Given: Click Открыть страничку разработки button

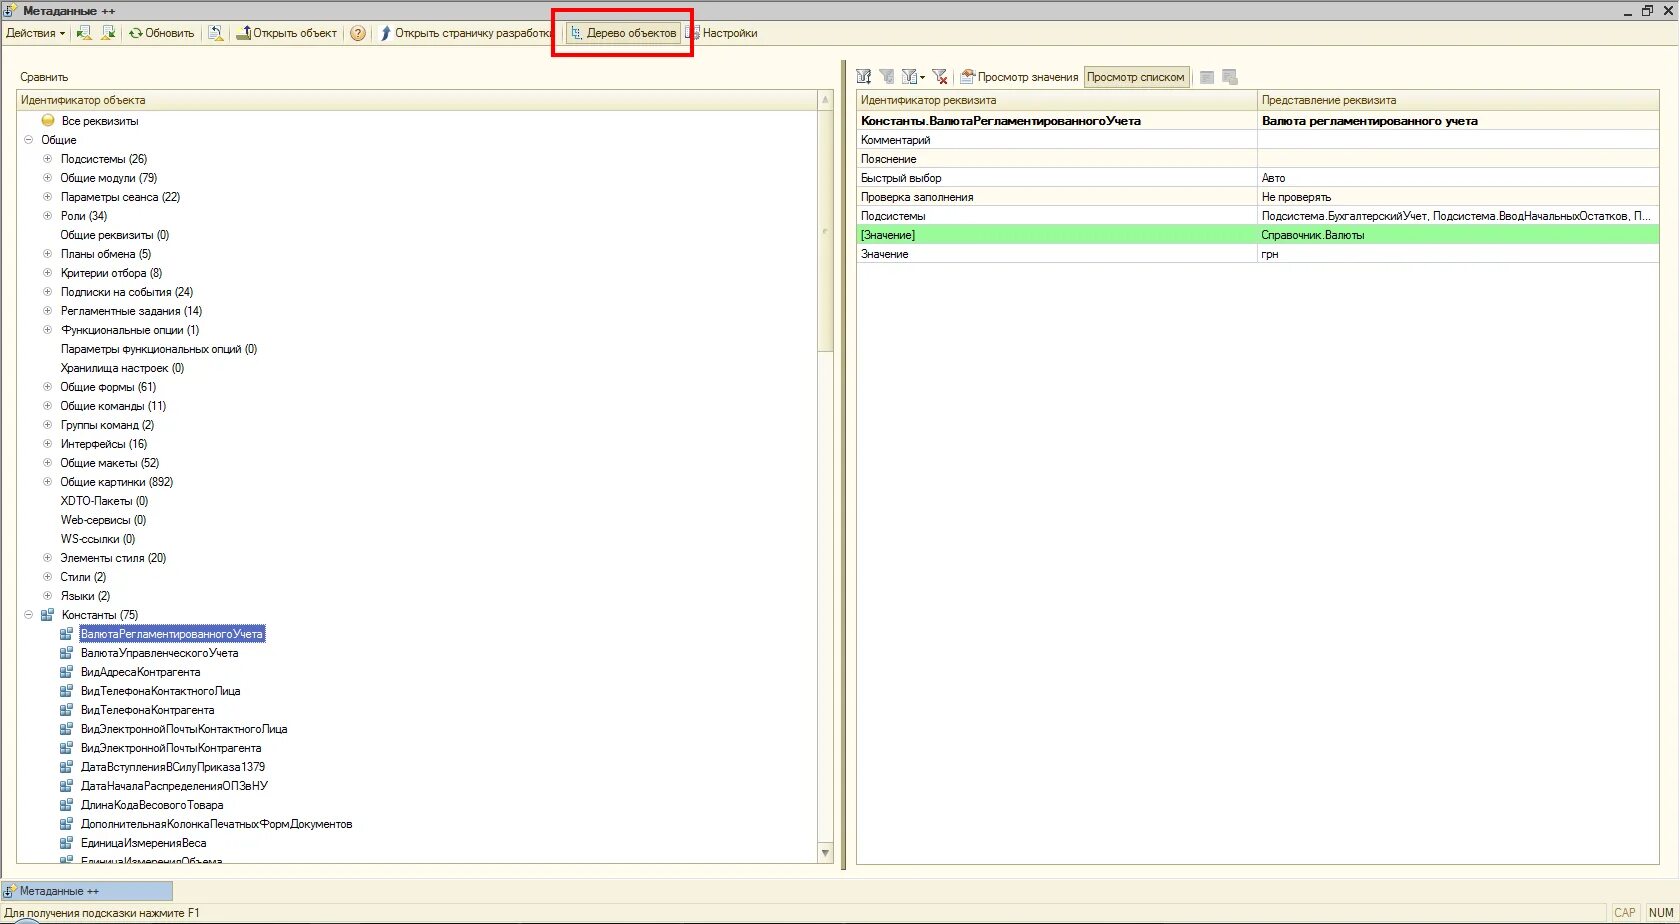Looking at the screenshot, I should [x=465, y=33].
